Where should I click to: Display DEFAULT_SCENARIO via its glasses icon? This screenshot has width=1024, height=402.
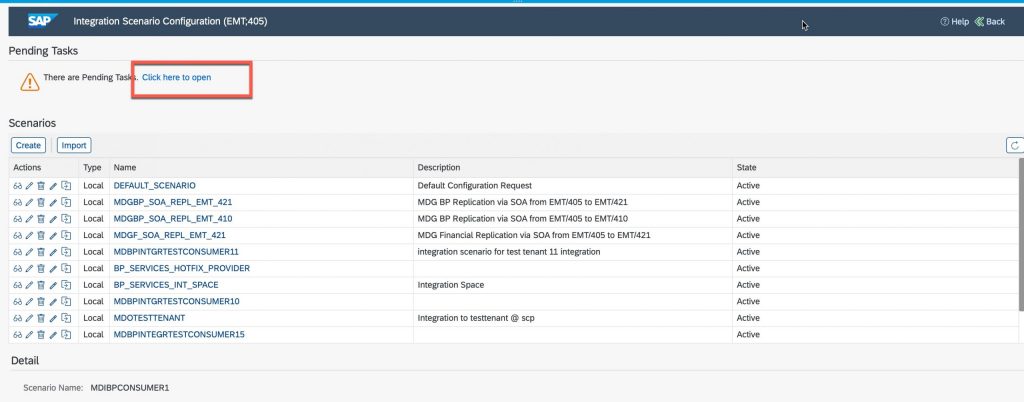coord(18,186)
